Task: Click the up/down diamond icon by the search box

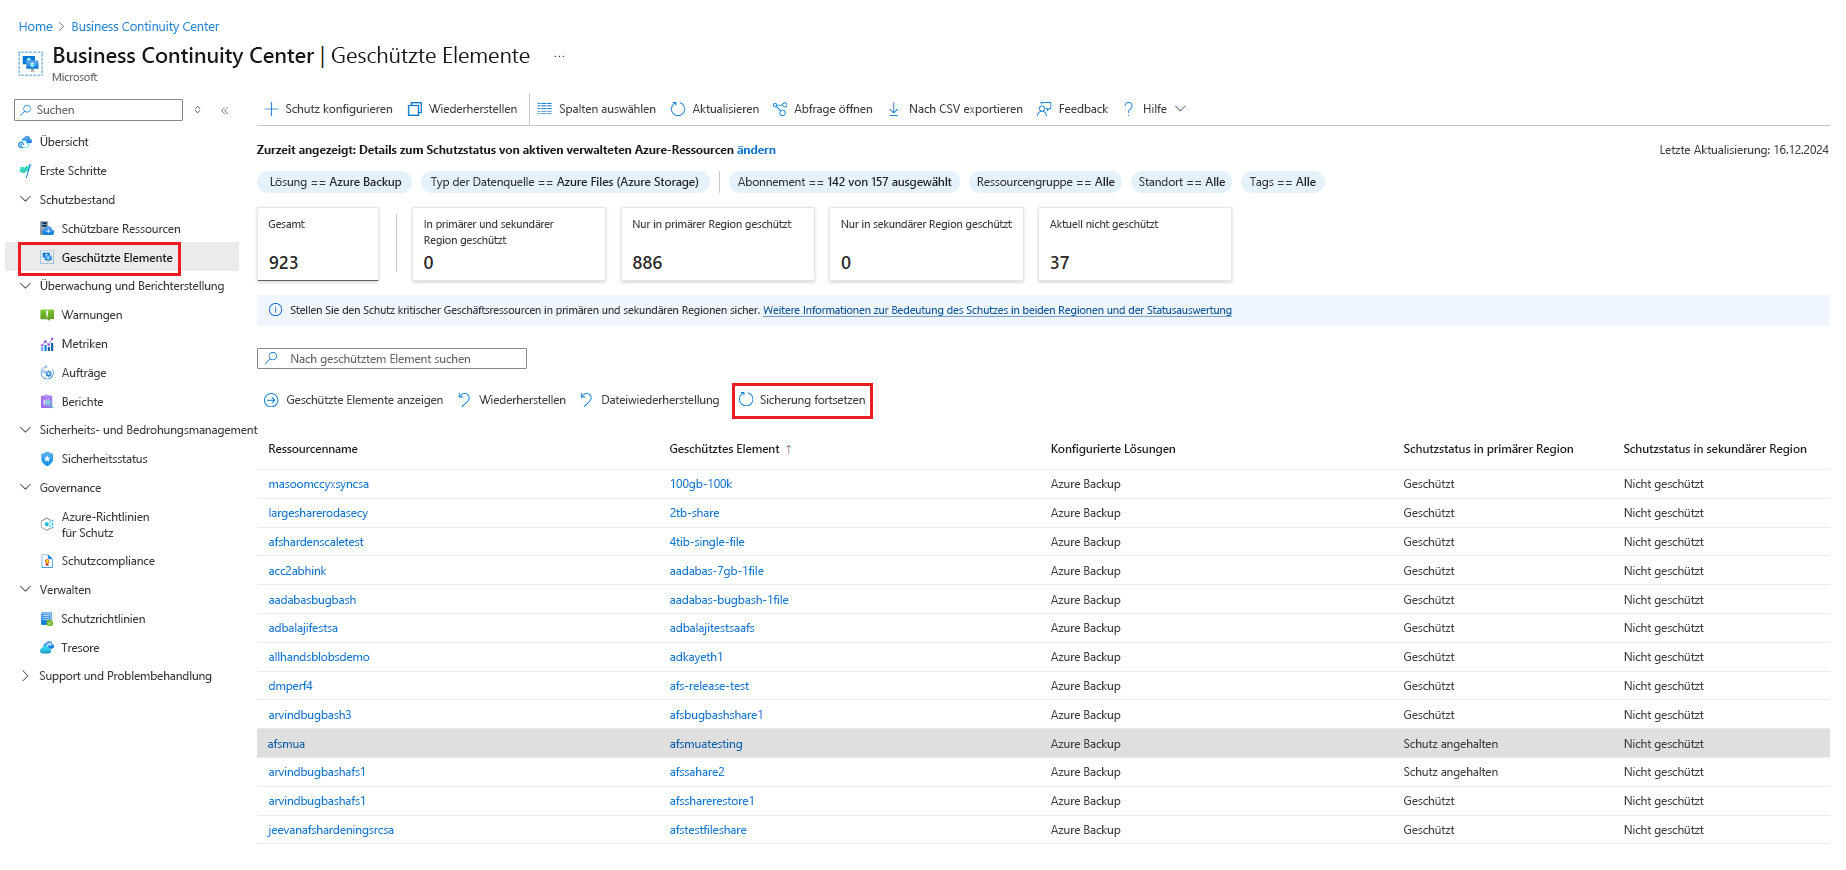Action: 198,110
